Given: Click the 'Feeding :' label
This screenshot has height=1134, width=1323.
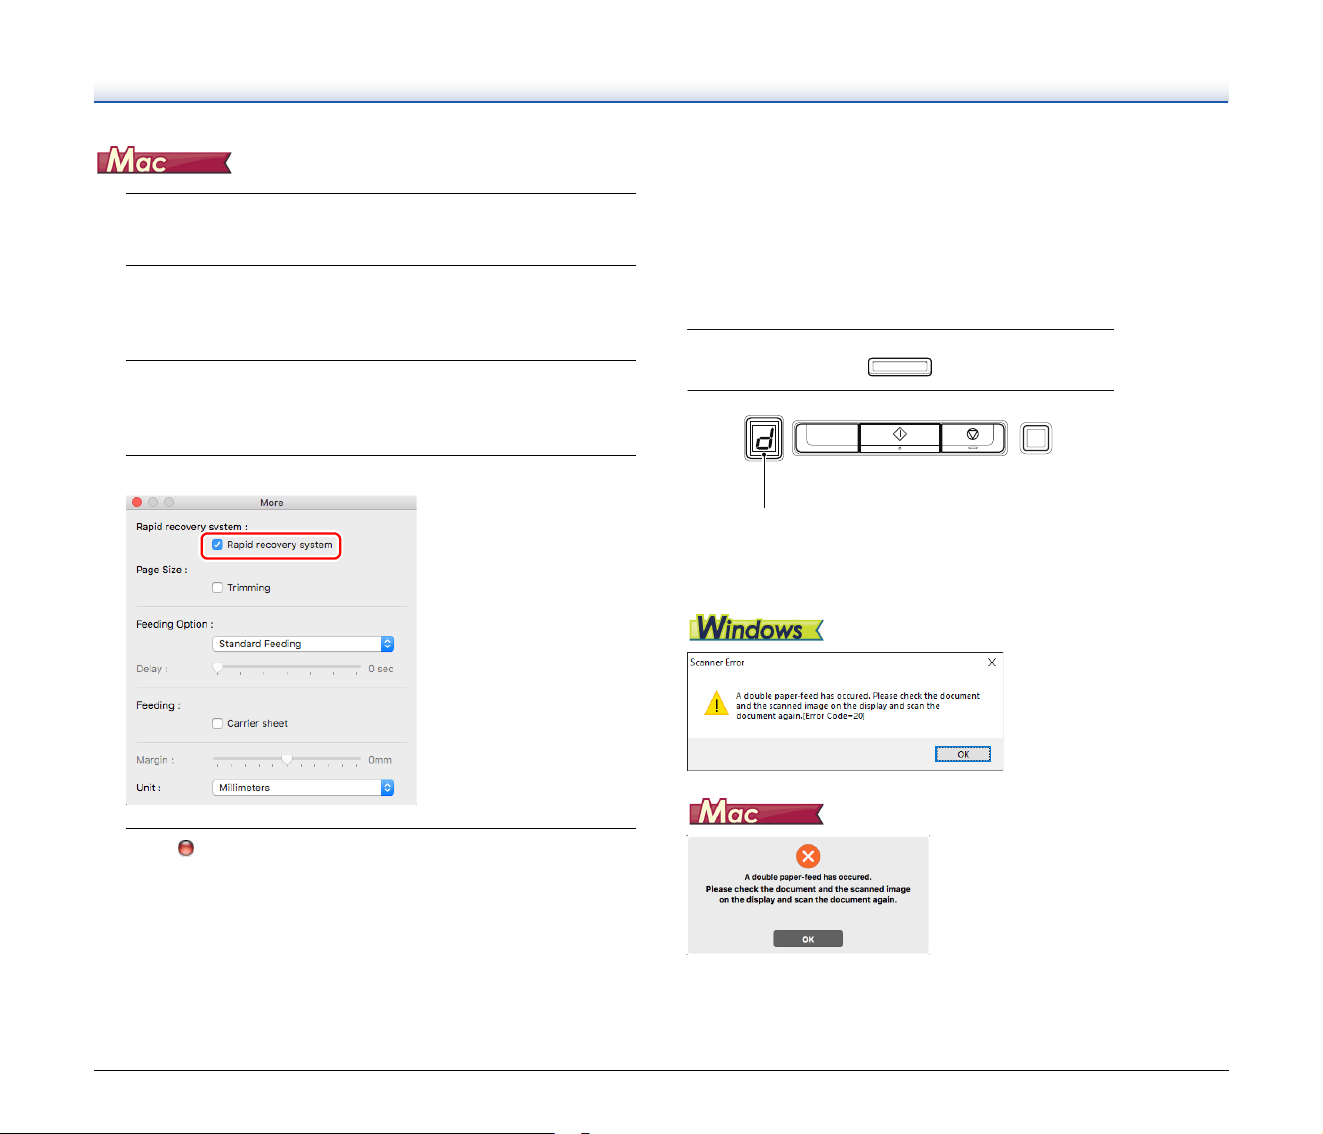Looking at the screenshot, I should coord(158,706).
